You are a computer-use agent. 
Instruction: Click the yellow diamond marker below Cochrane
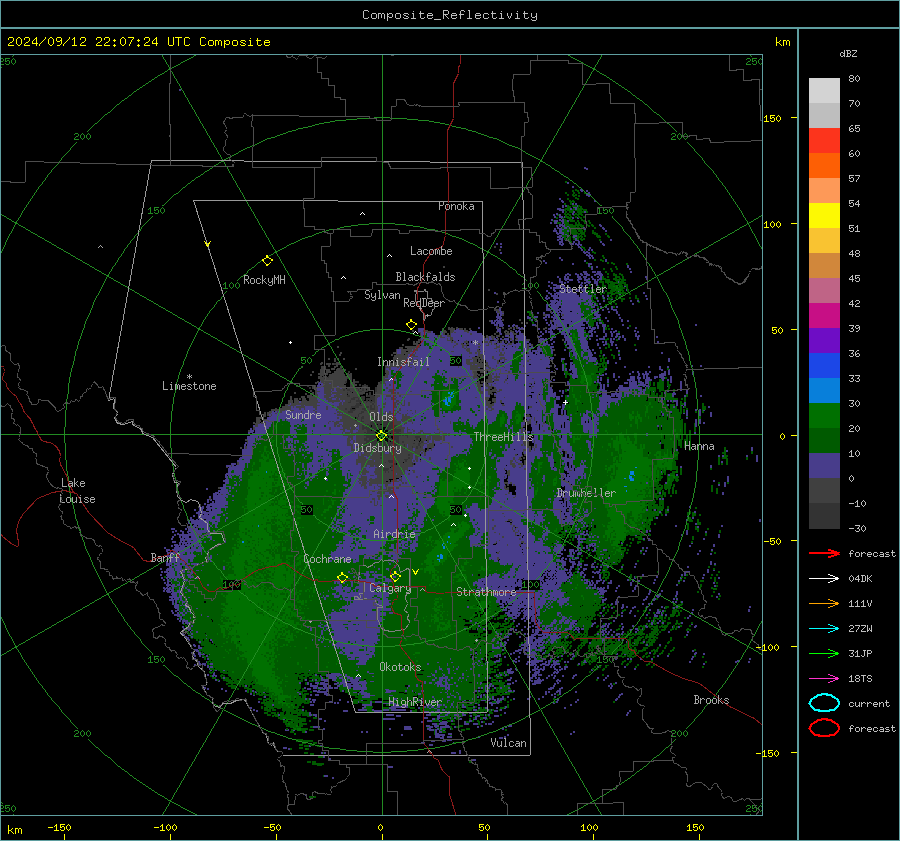(342, 577)
